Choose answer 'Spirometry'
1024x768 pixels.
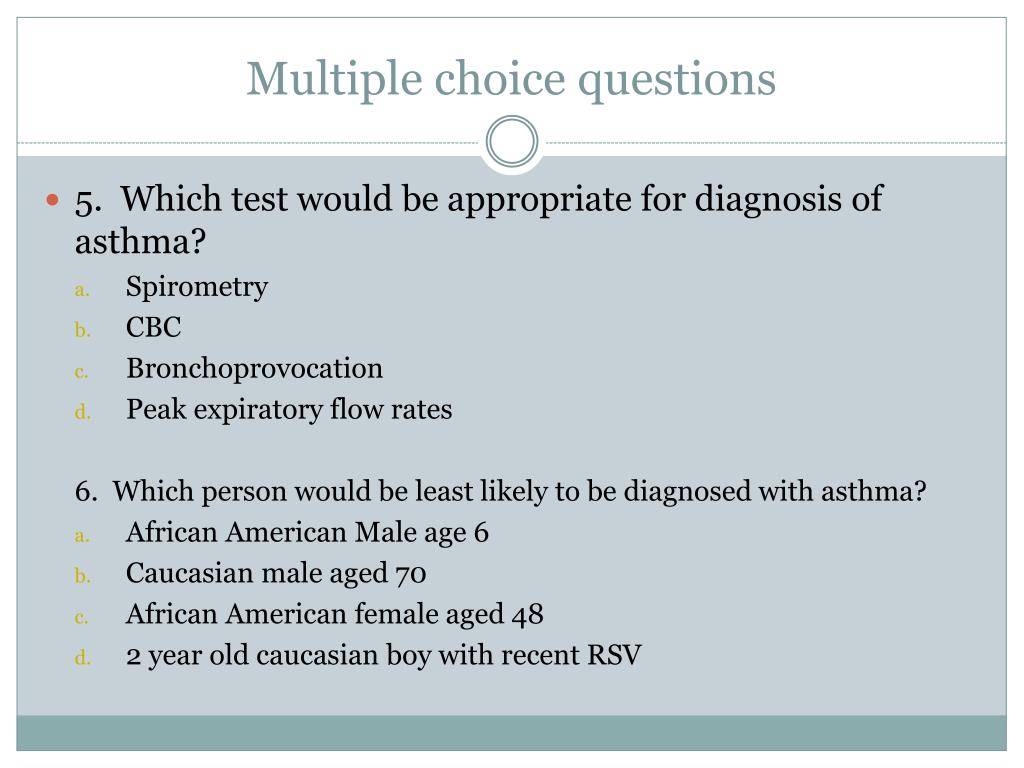click(x=197, y=287)
